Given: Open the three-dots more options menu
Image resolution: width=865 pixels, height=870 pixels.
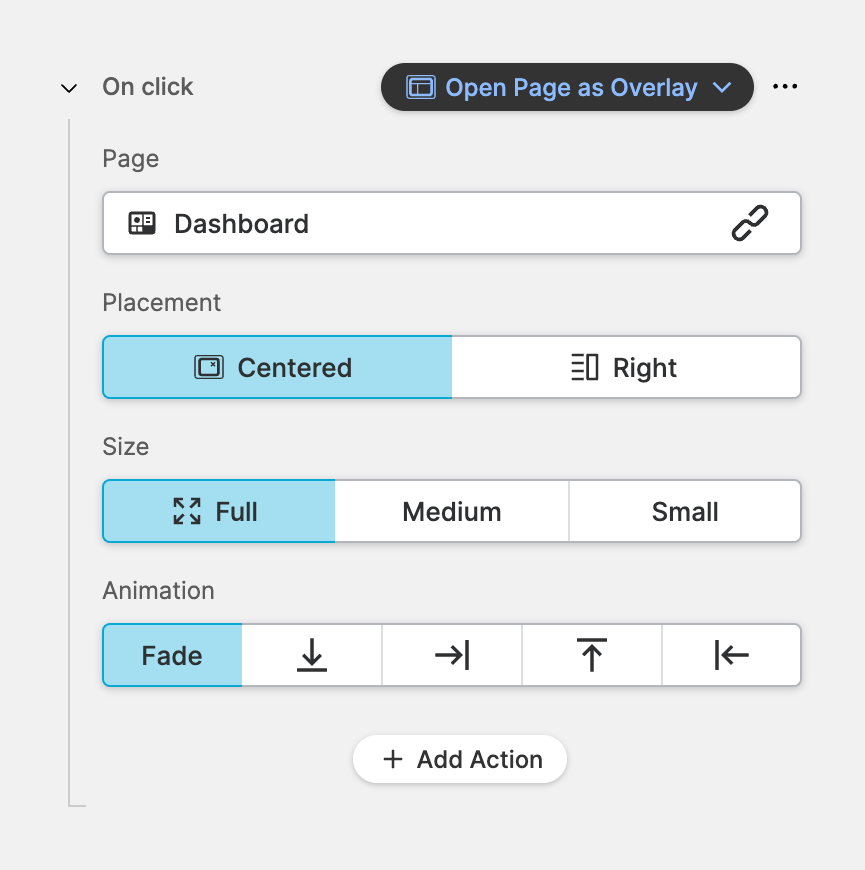Looking at the screenshot, I should pos(785,87).
